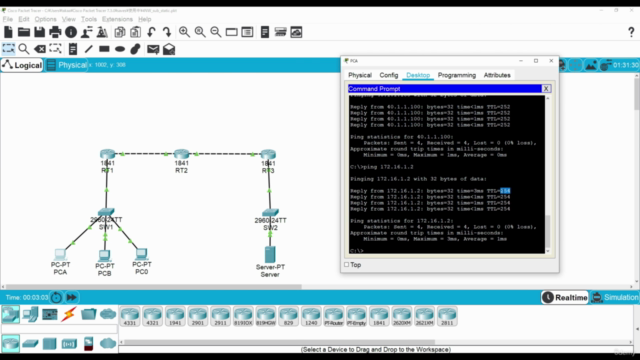Click the Add Complex PDU open envelope icon

coord(169,49)
